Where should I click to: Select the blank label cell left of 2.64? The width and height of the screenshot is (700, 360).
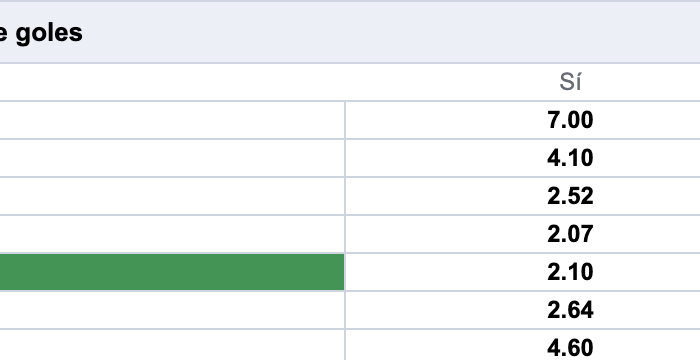click(172, 310)
